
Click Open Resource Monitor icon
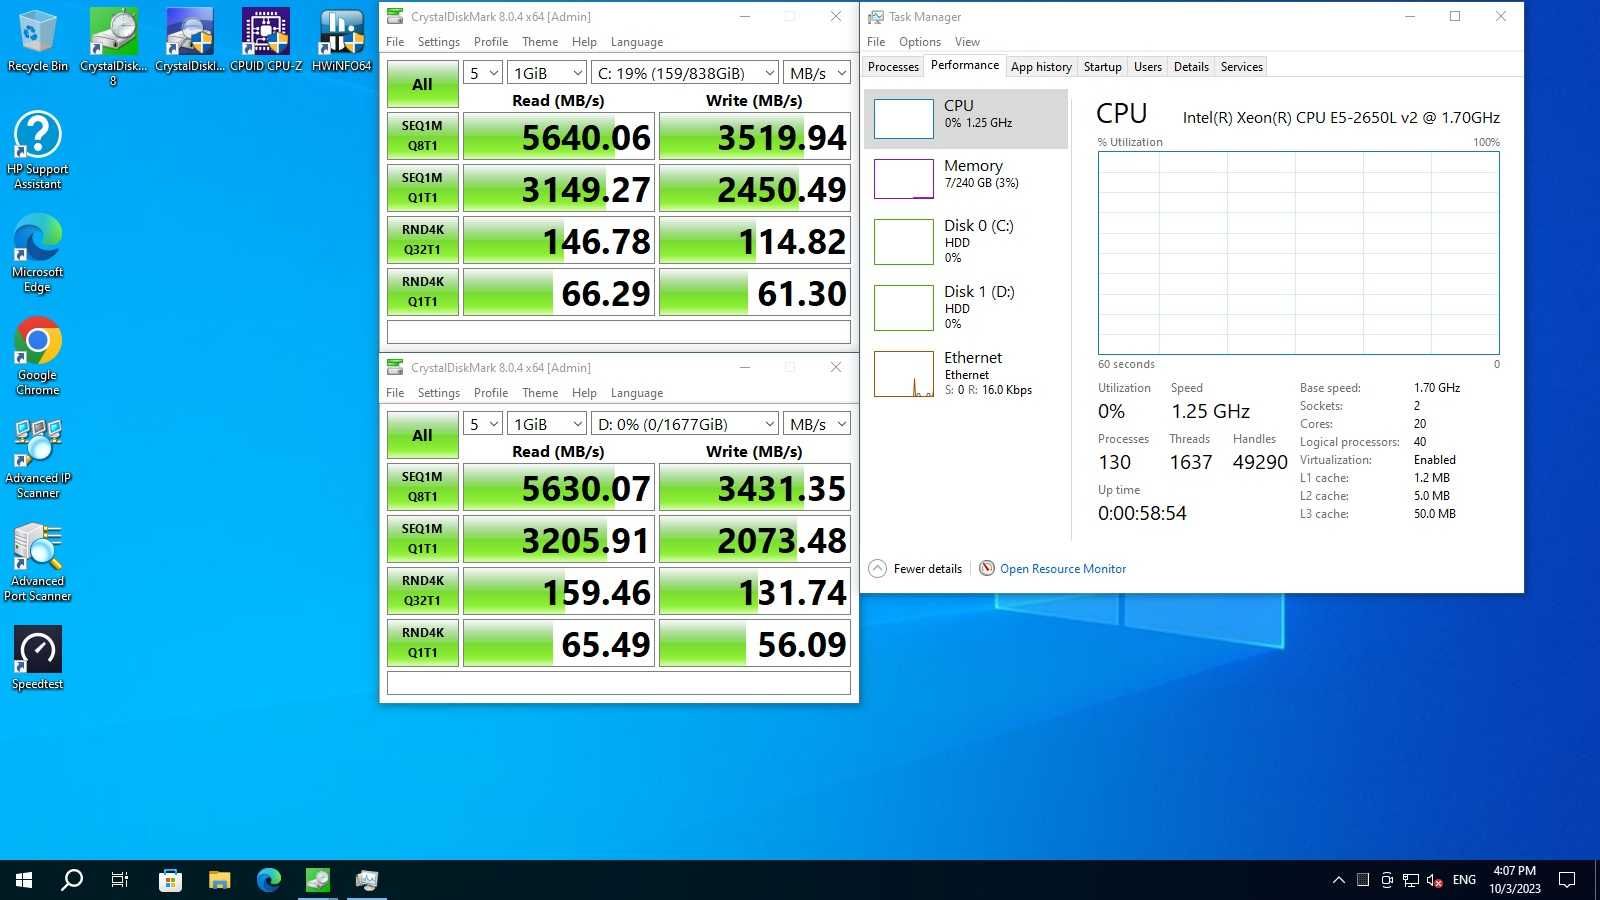click(x=987, y=568)
